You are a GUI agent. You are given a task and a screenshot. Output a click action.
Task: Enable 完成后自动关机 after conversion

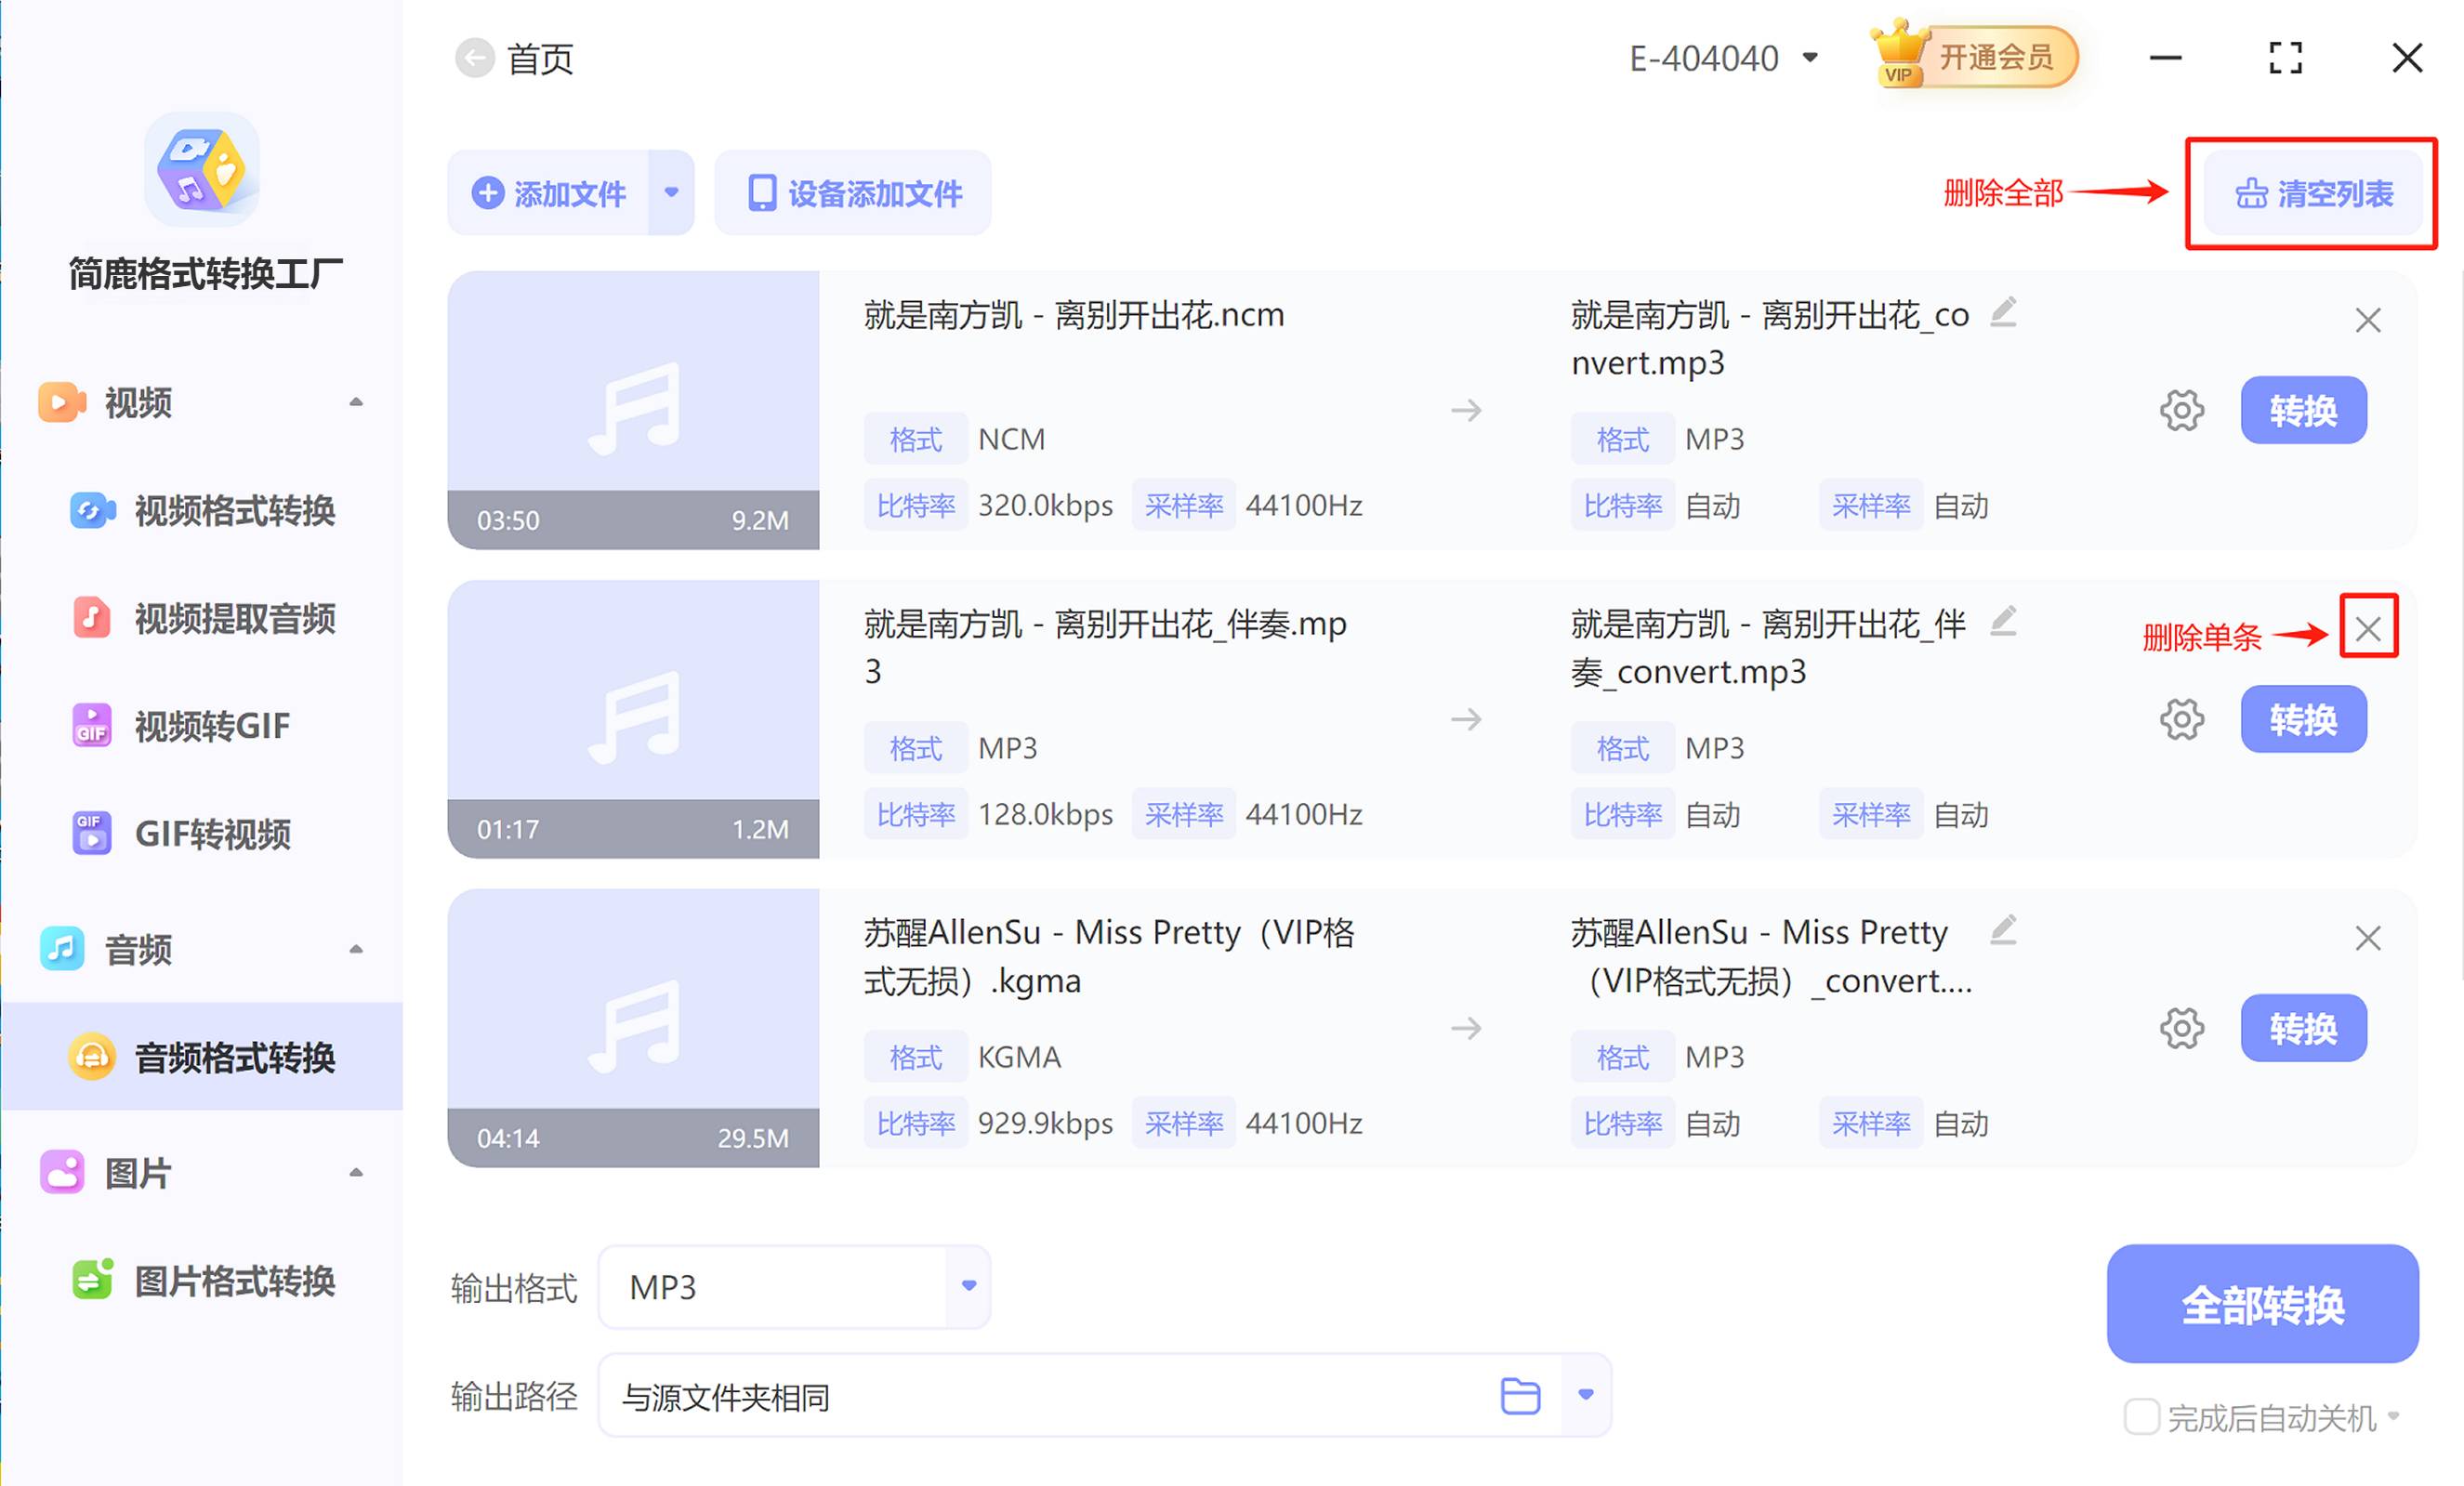2142,1416
